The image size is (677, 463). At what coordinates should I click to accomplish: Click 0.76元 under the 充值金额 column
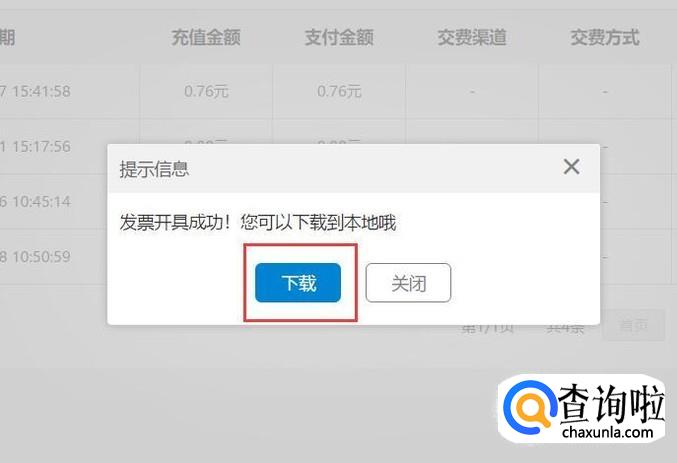tap(206, 91)
